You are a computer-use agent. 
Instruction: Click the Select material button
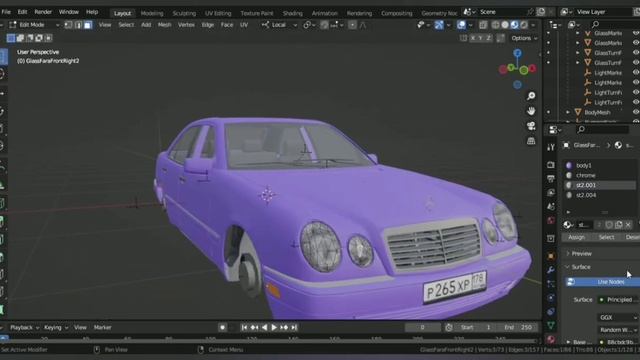pos(607,237)
